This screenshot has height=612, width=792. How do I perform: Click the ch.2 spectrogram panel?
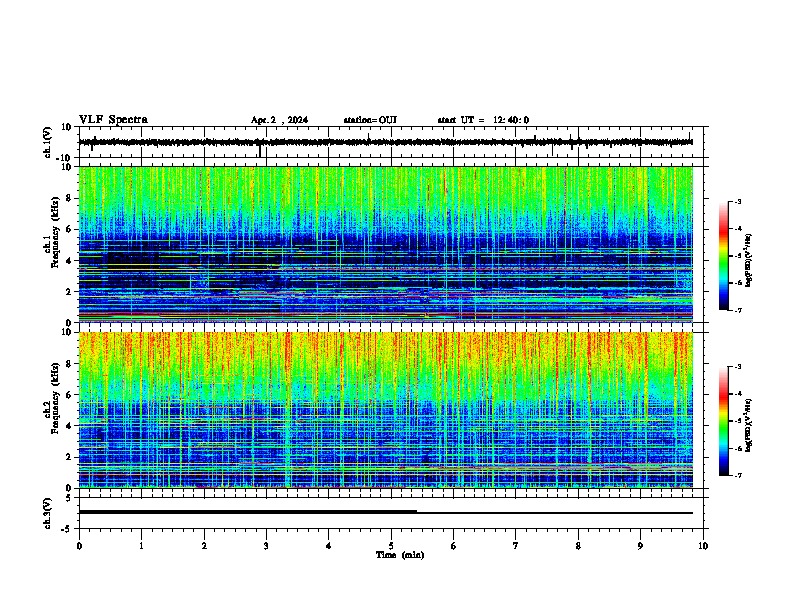386,410
